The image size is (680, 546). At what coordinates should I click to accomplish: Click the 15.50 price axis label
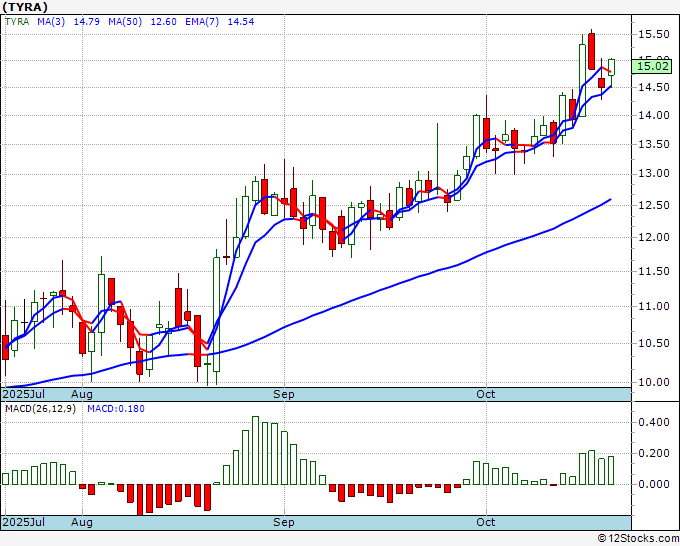(654, 34)
